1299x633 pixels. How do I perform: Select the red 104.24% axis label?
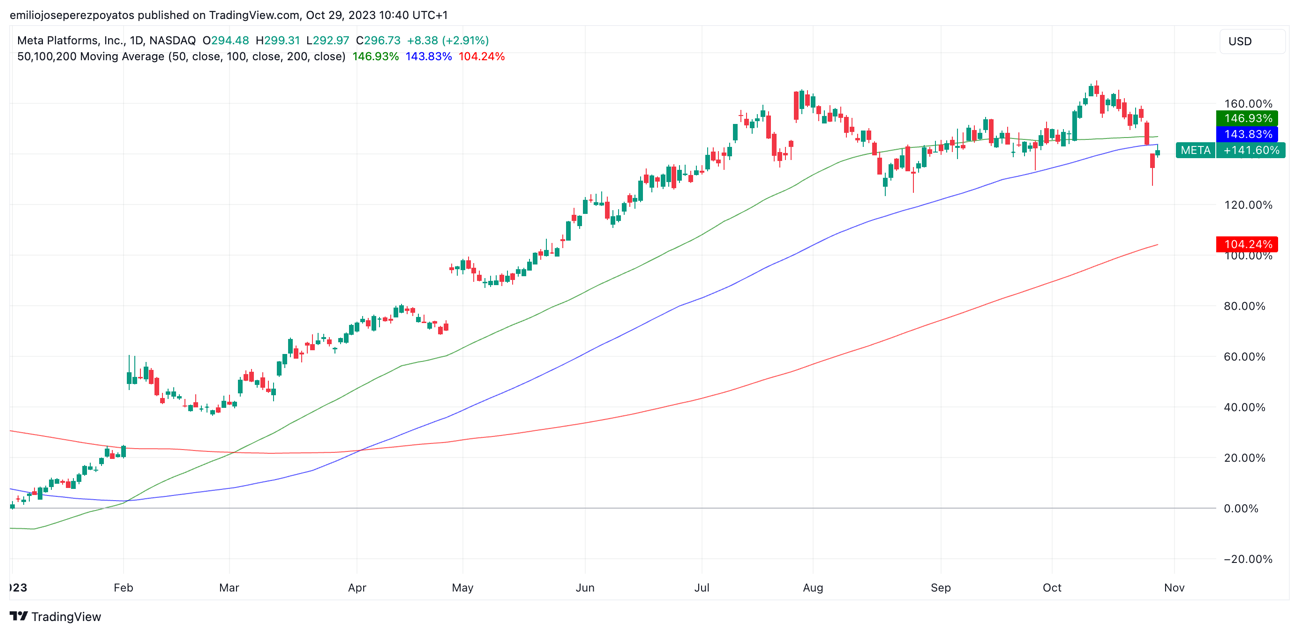[1247, 244]
